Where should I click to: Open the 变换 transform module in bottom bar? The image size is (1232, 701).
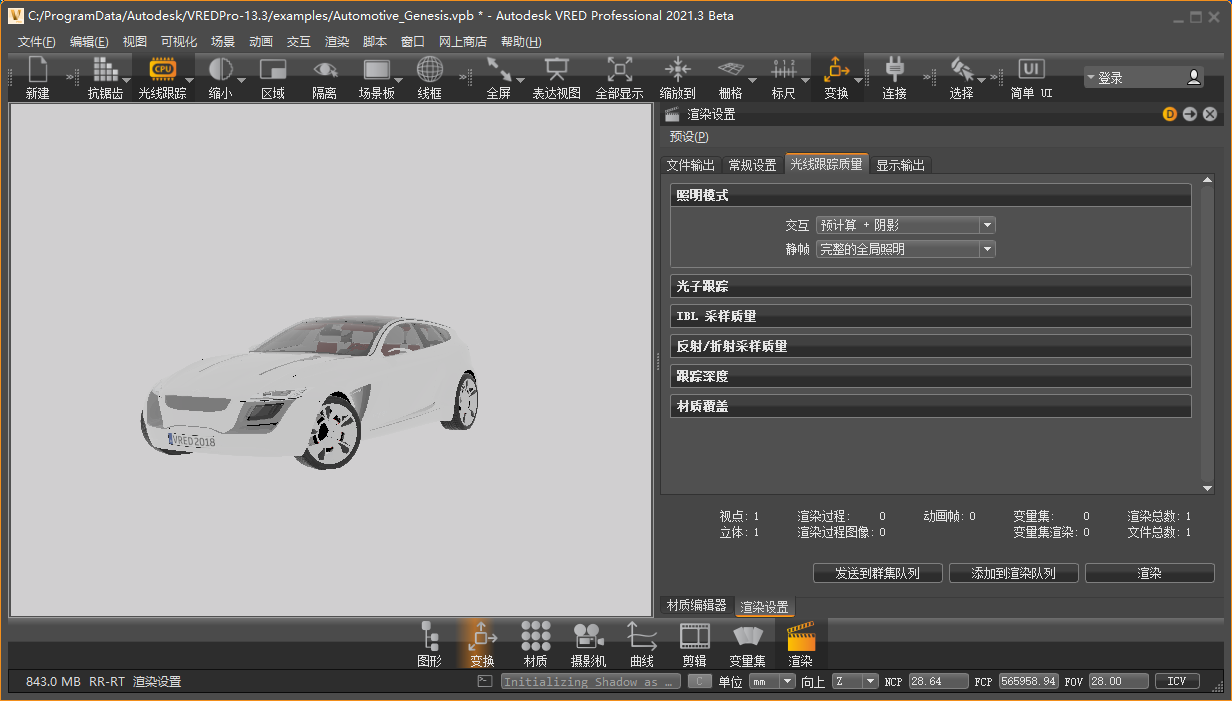[x=482, y=636]
